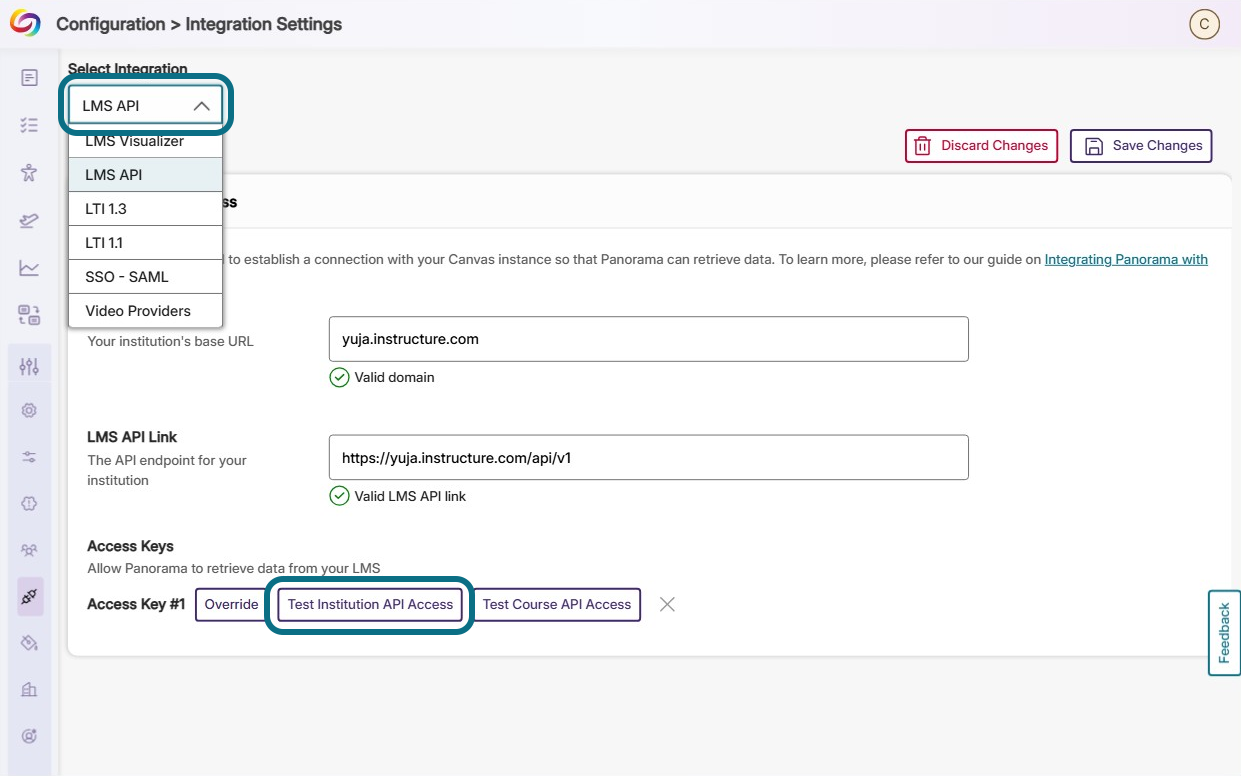Click the Access Keys heading
This screenshot has height=776, width=1241.
130,546
